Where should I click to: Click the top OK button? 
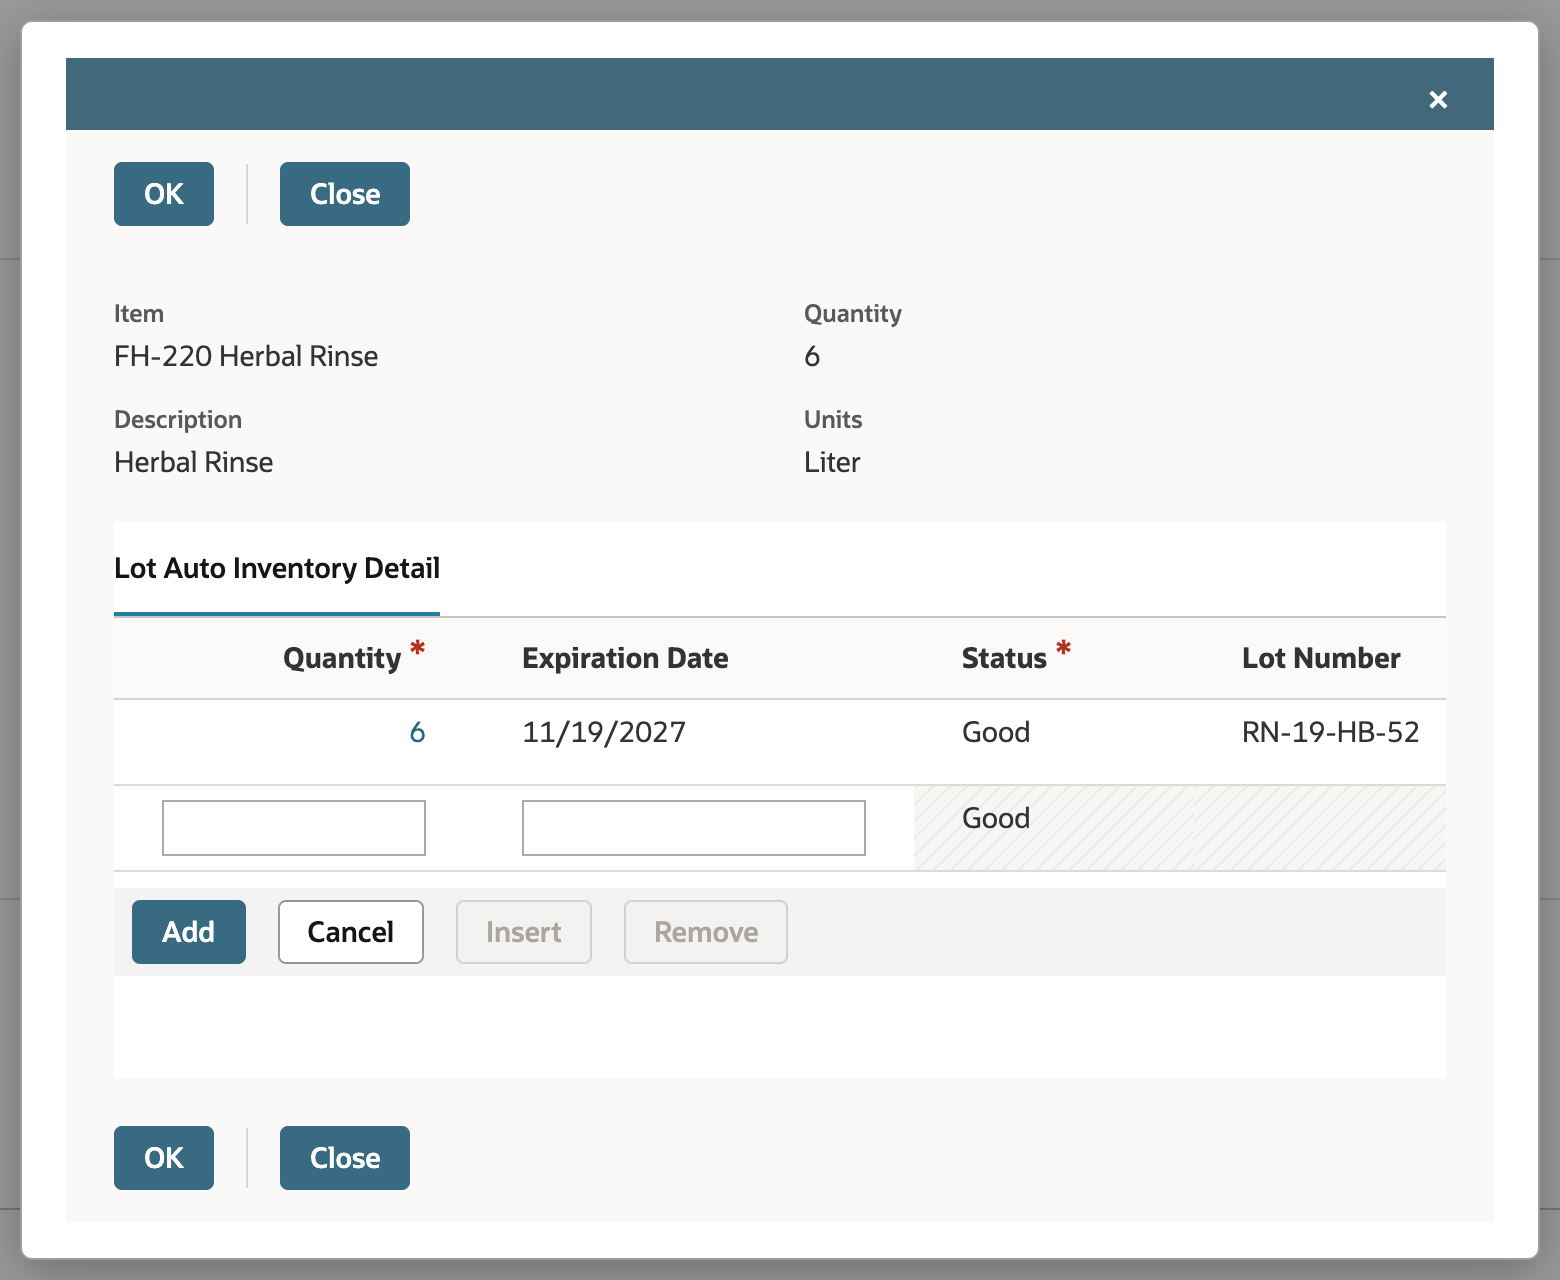click(164, 194)
